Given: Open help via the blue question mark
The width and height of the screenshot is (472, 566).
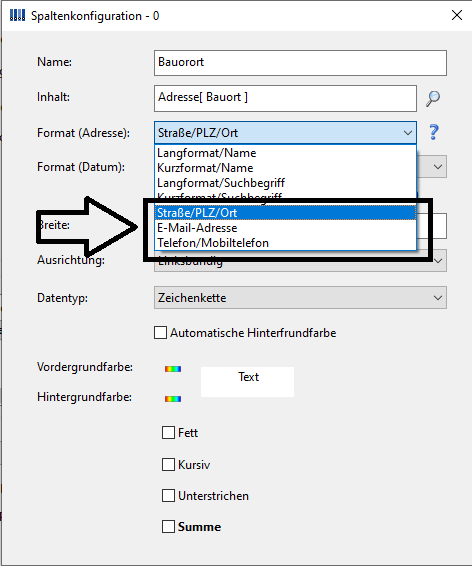Looking at the screenshot, I should click(433, 132).
